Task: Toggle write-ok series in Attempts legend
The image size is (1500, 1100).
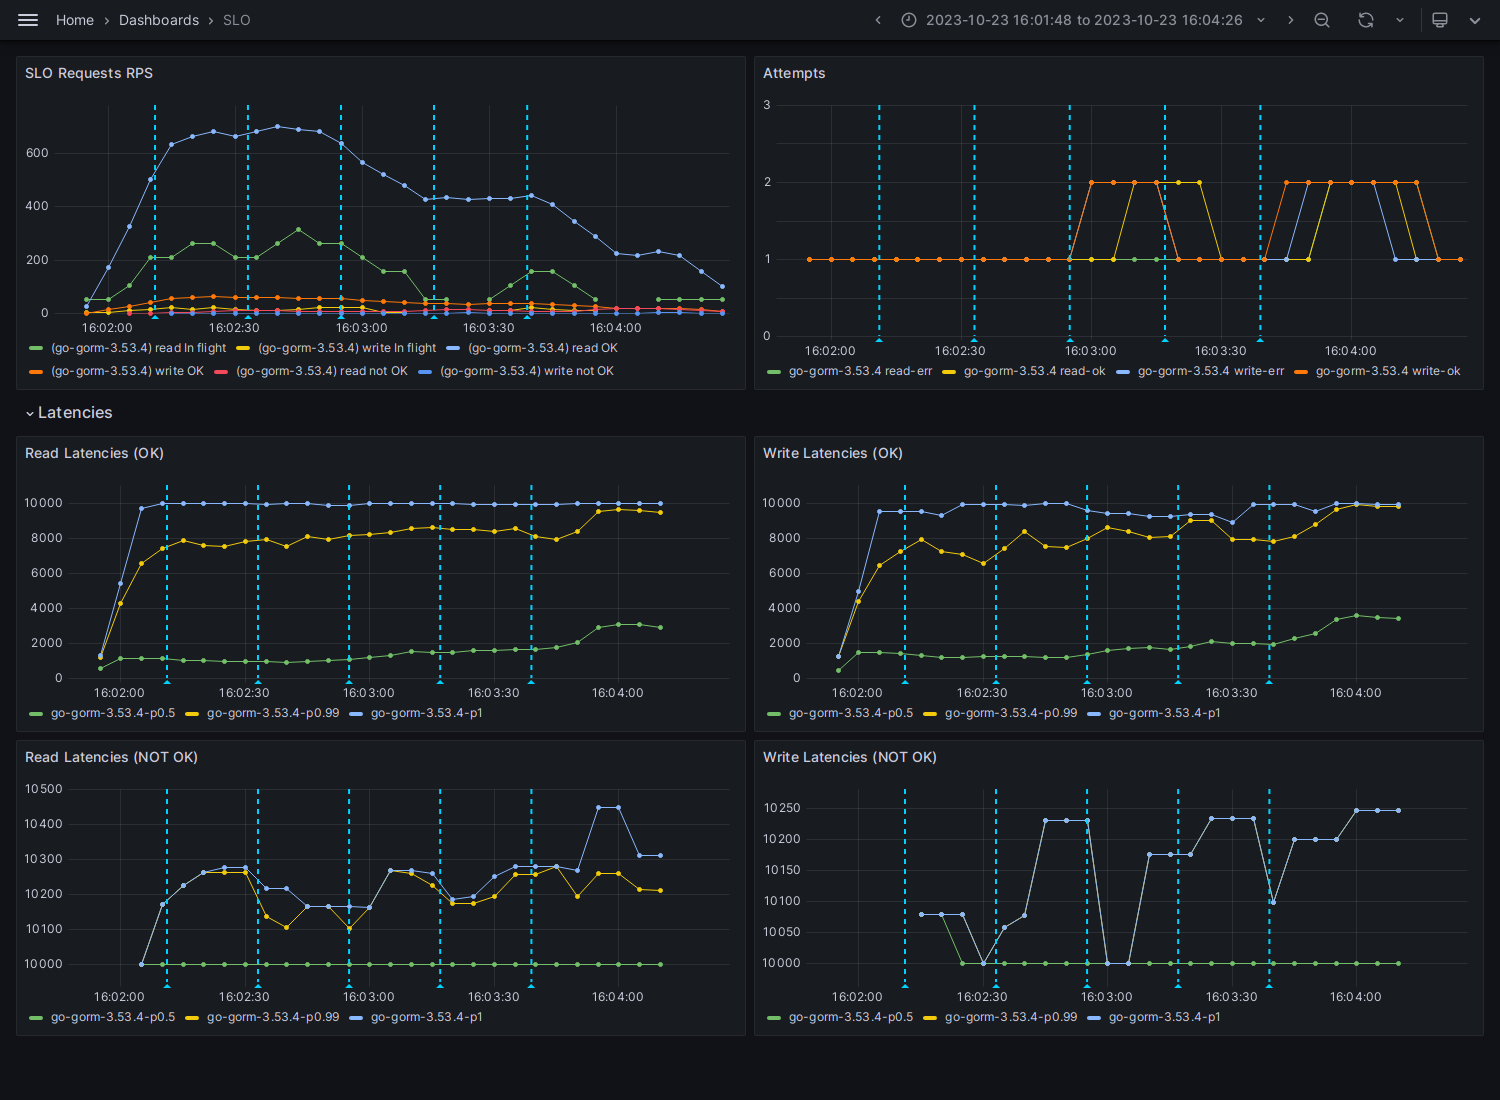Action: click(1388, 371)
